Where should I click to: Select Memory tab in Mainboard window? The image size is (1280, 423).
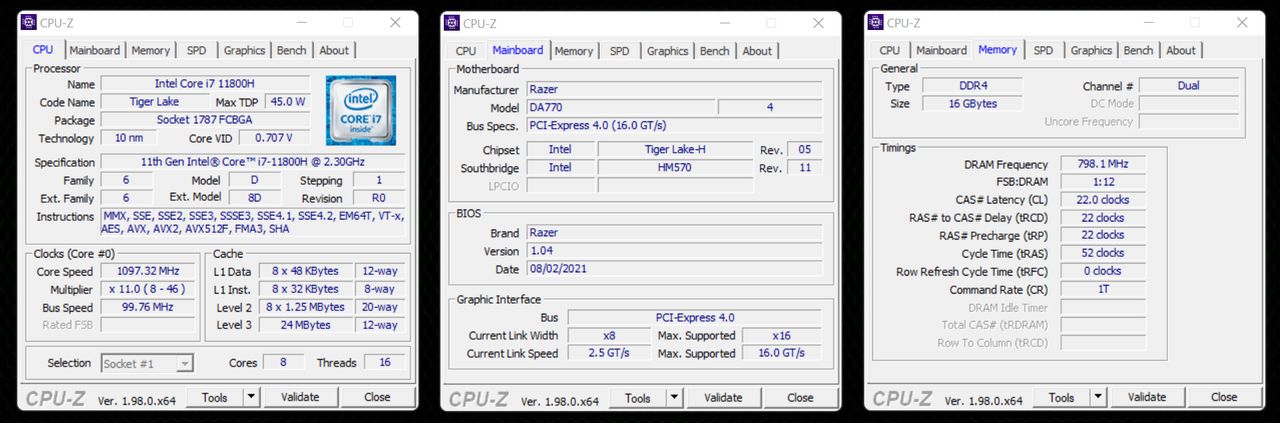coord(574,51)
